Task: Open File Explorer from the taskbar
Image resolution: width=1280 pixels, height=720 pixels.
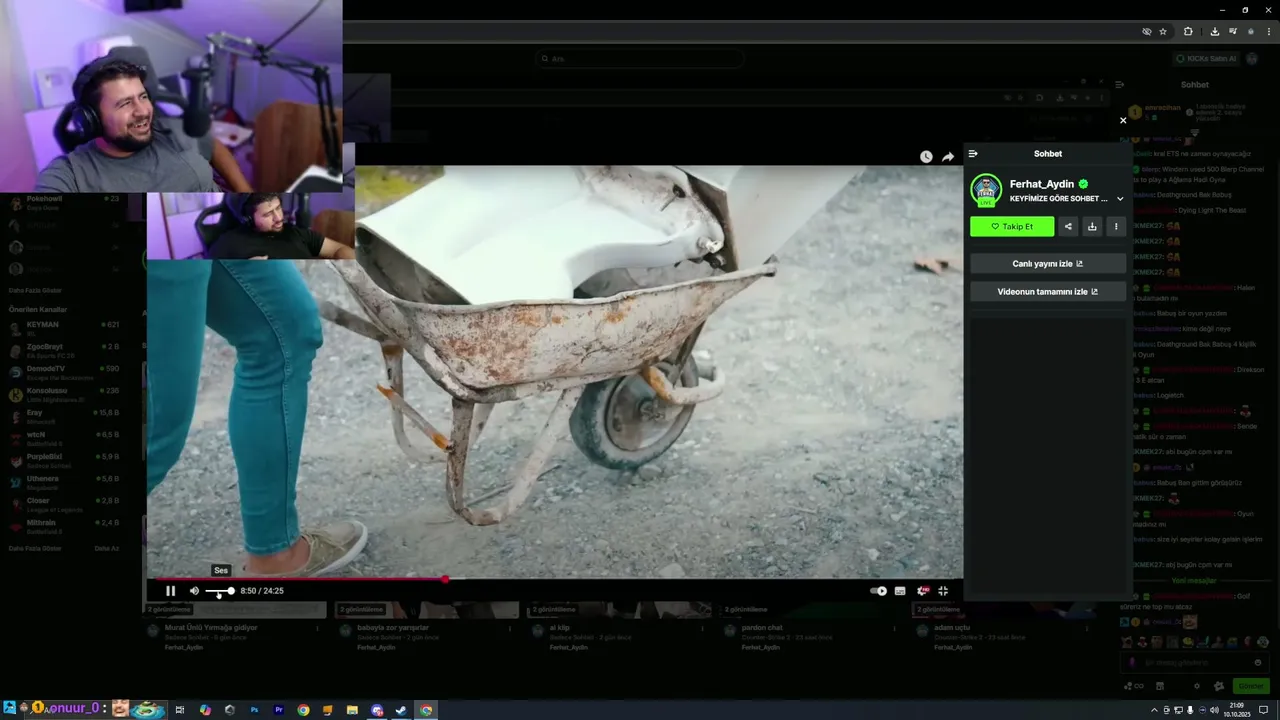Action: 352,710
